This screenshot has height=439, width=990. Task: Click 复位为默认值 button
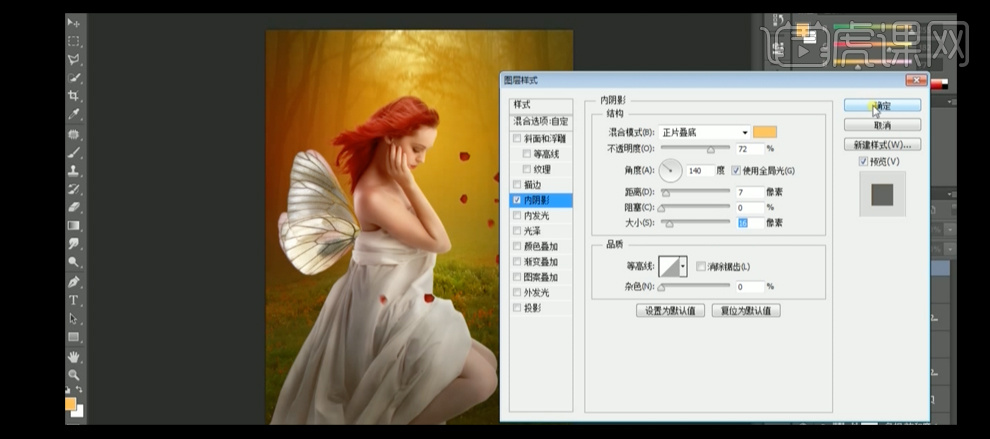pos(746,311)
